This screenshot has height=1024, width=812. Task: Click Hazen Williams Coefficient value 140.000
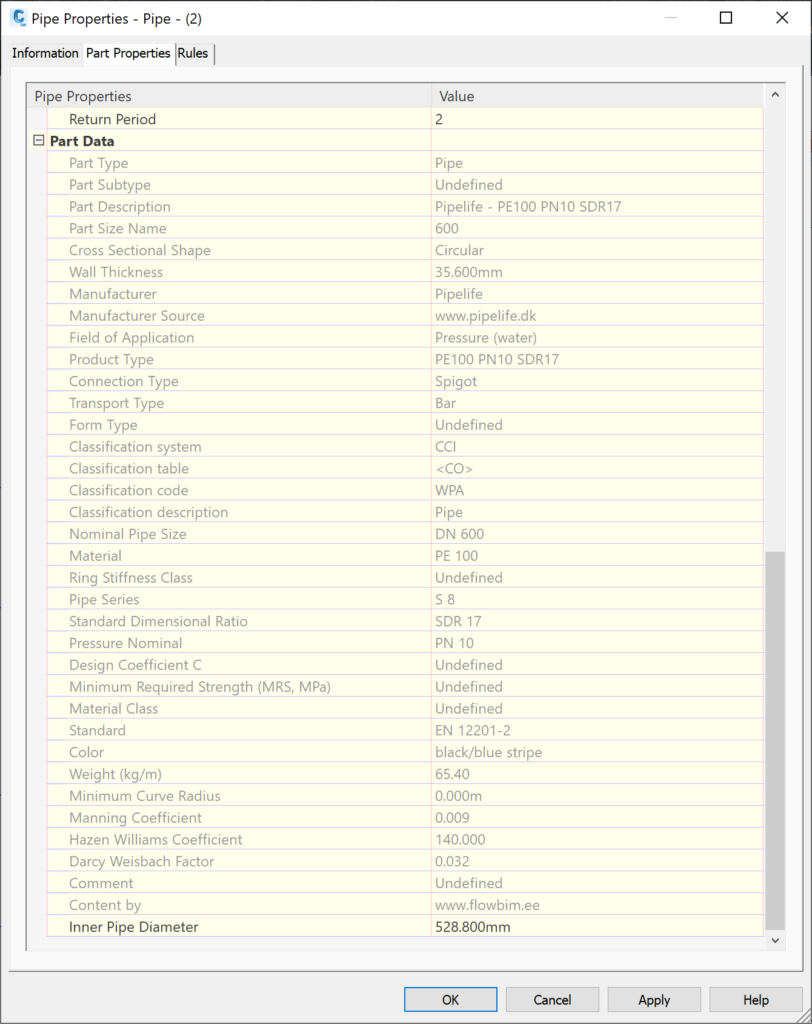tap(460, 839)
